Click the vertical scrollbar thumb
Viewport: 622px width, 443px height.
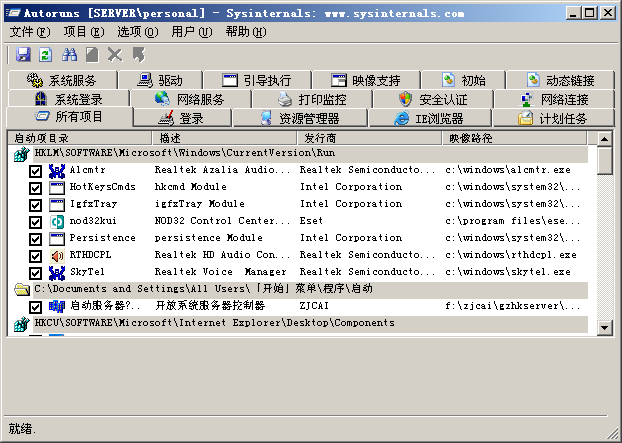(x=605, y=161)
